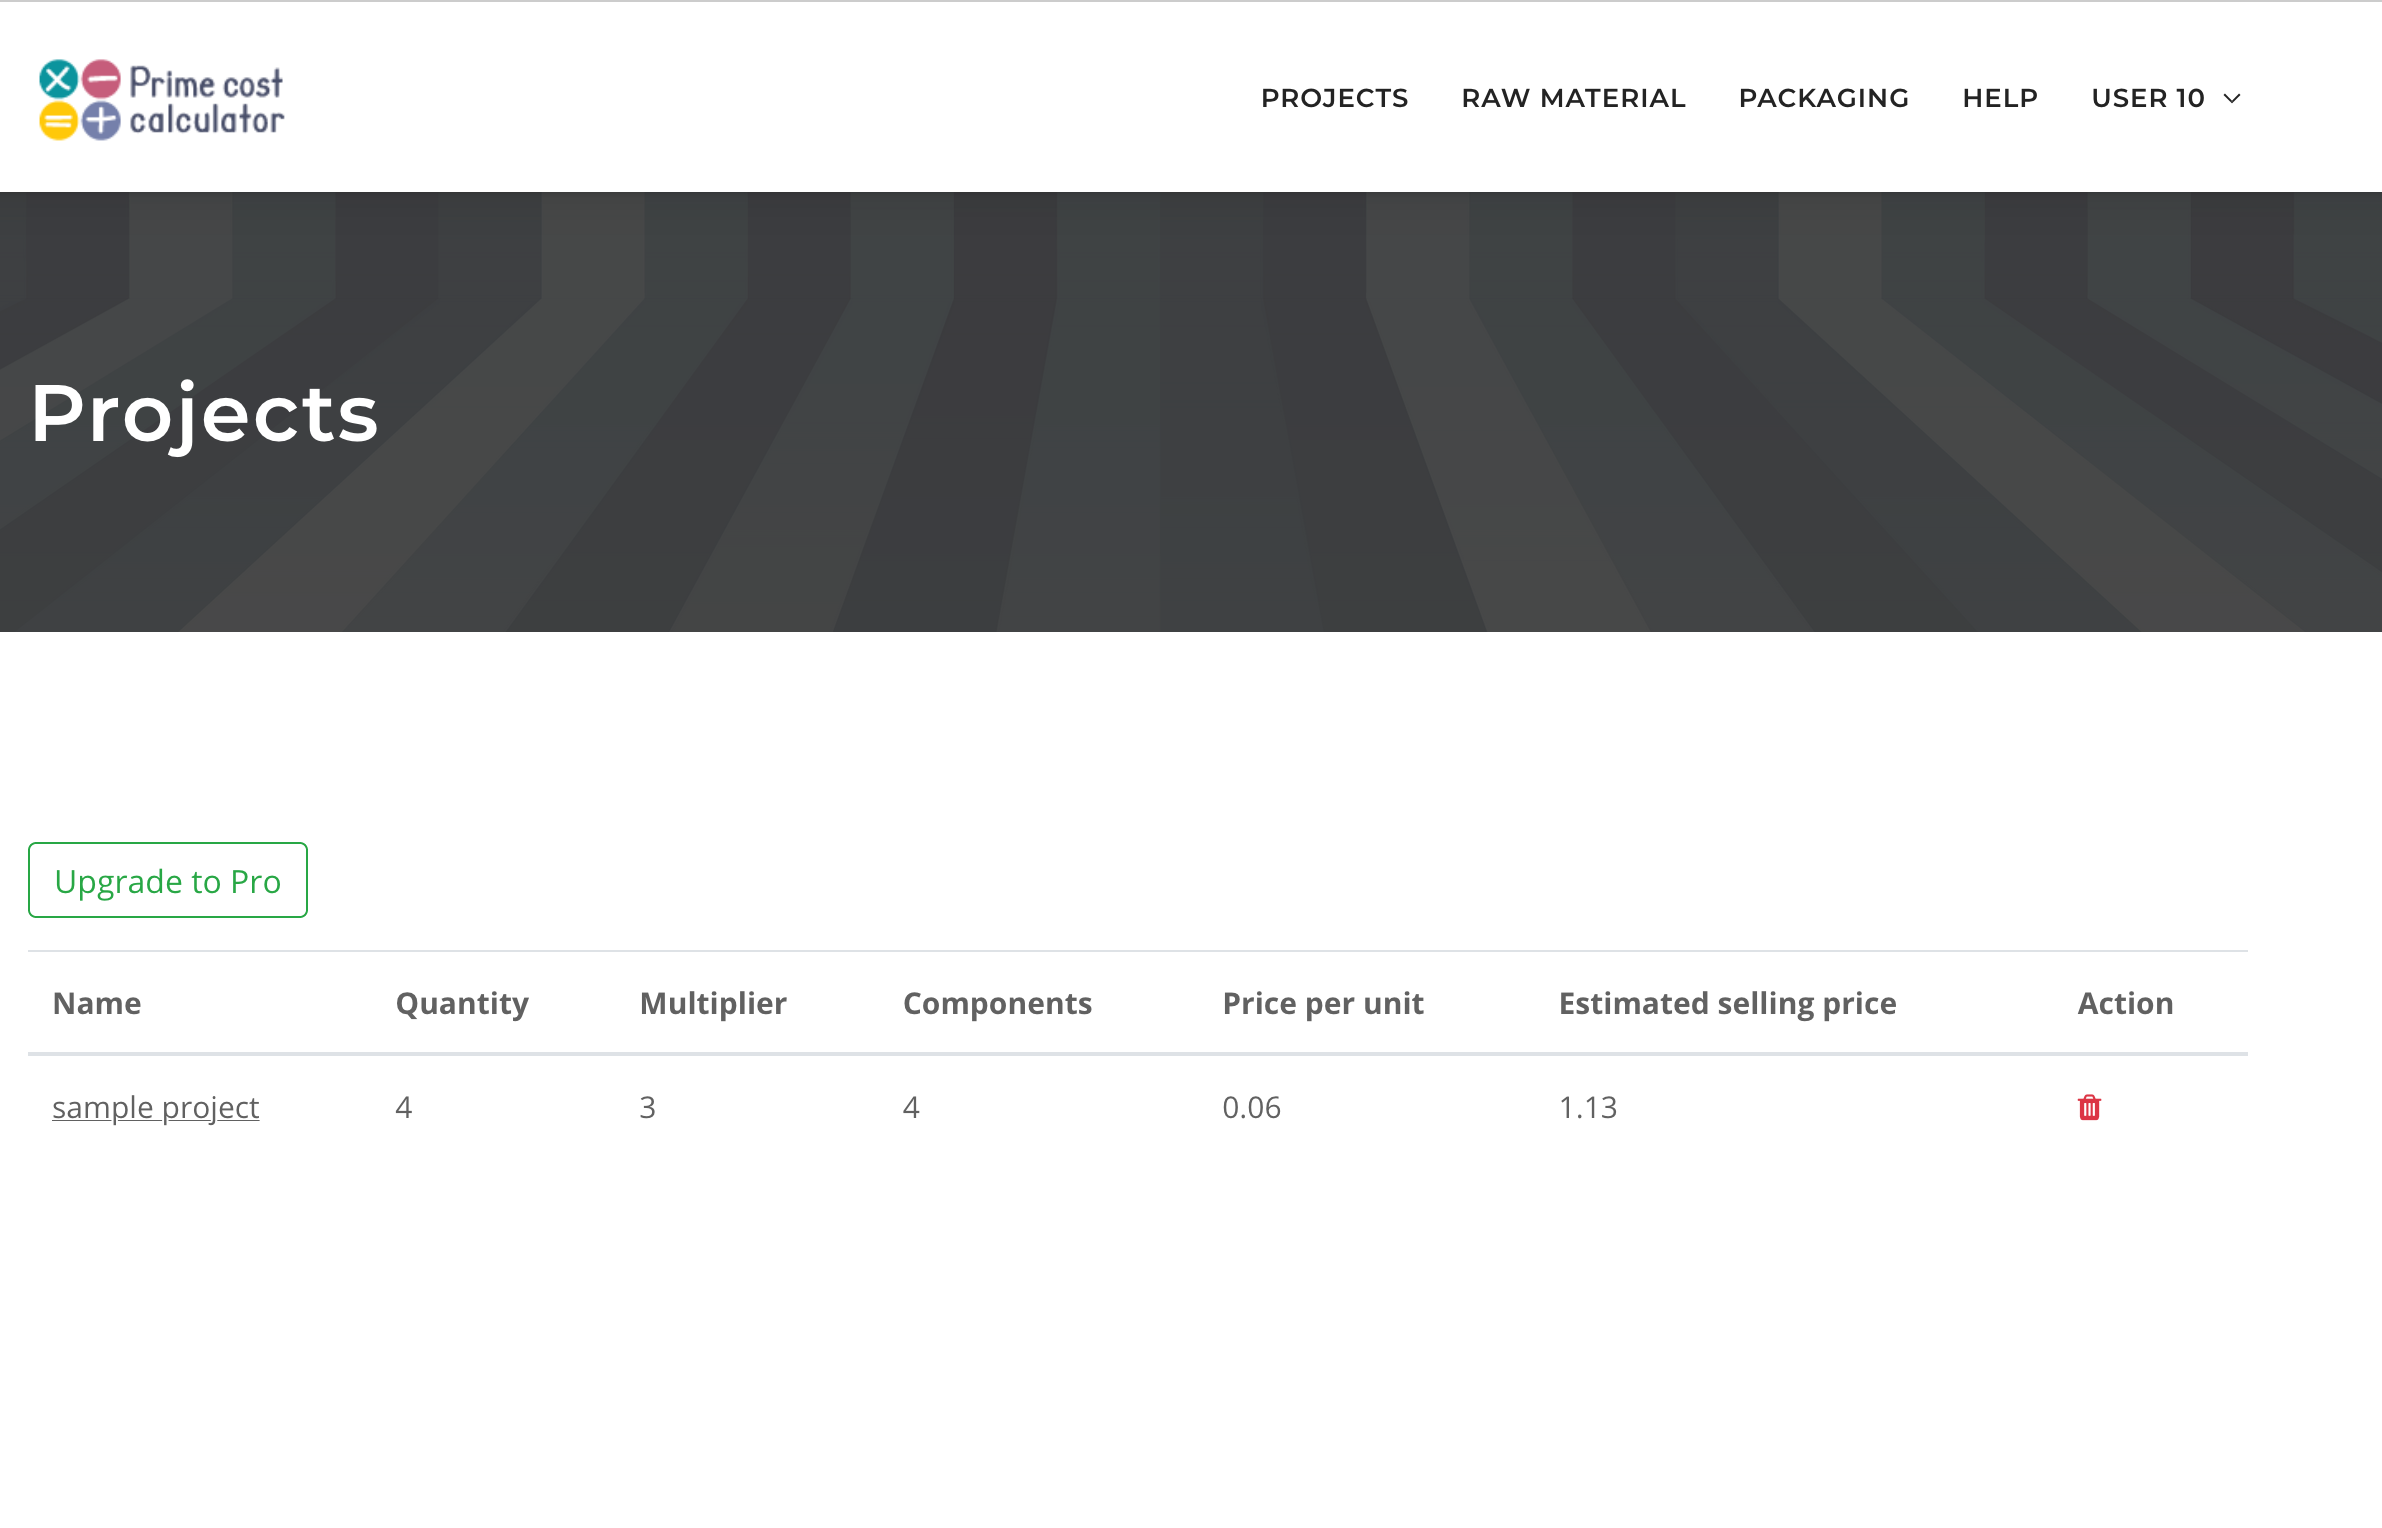The image size is (2382, 1528).
Task: Click the Action column header
Action: pos(2125,1003)
